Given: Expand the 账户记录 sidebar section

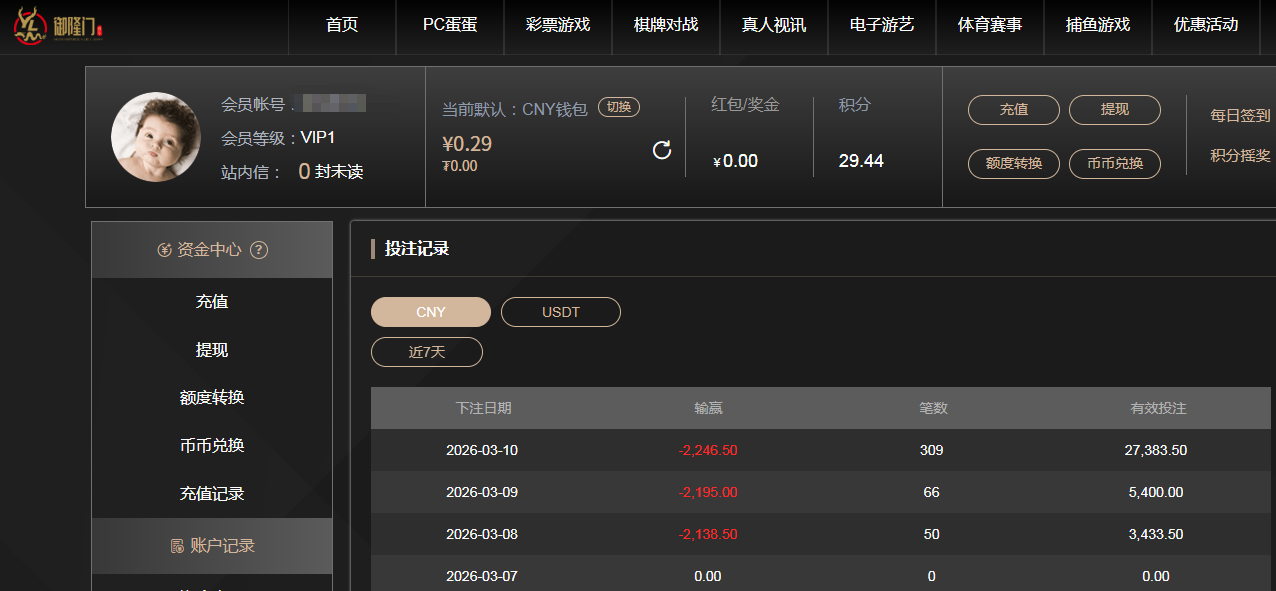Looking at the screenshot, I should 212,546.
